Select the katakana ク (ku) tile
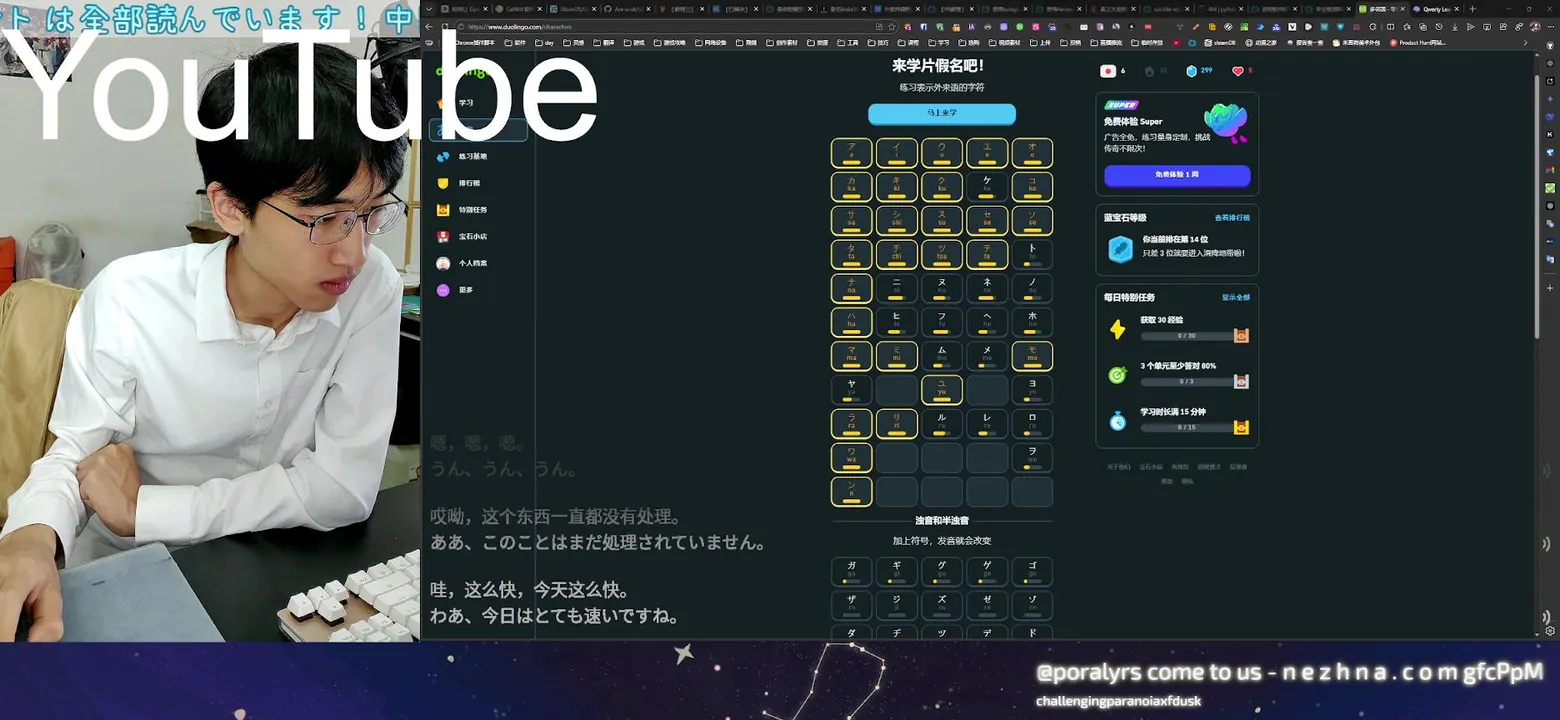 coord(941,187)
